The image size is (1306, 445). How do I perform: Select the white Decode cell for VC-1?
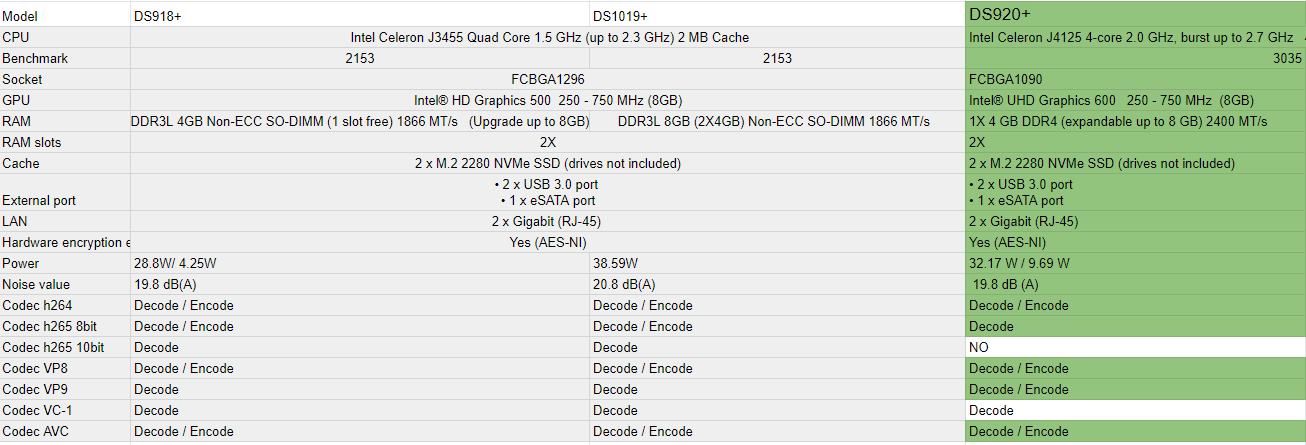(x=1135, y=410)
